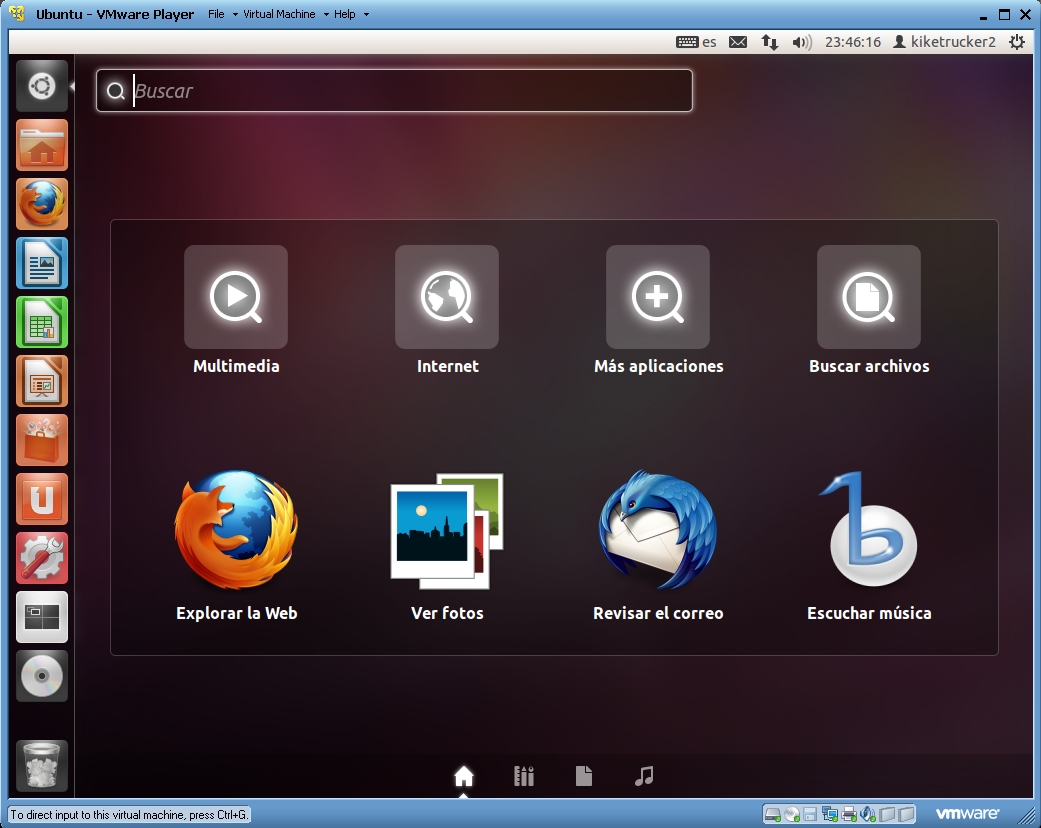Open Más aplicaciones shortcut
This screenshot has height=828, width=1041.
tap(658, 297)
